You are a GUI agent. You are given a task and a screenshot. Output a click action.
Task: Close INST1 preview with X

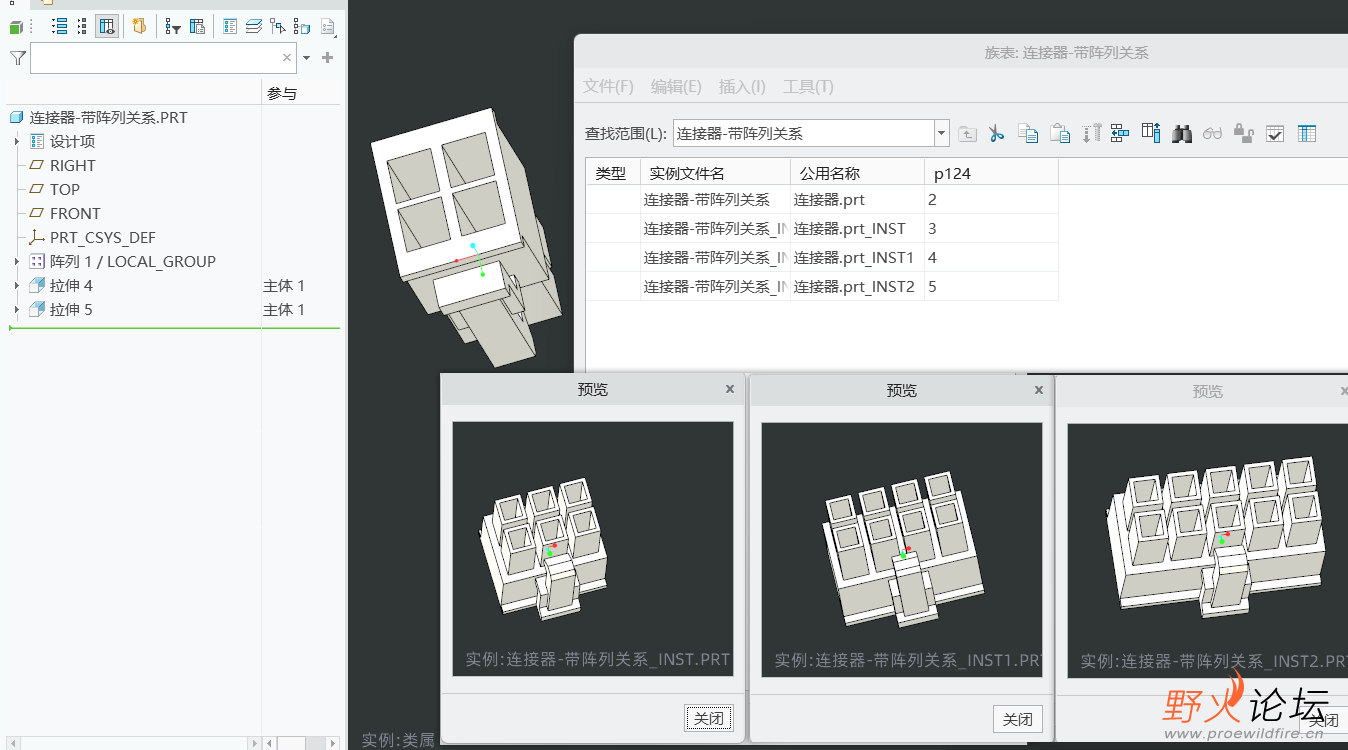tap(1039, 390)
